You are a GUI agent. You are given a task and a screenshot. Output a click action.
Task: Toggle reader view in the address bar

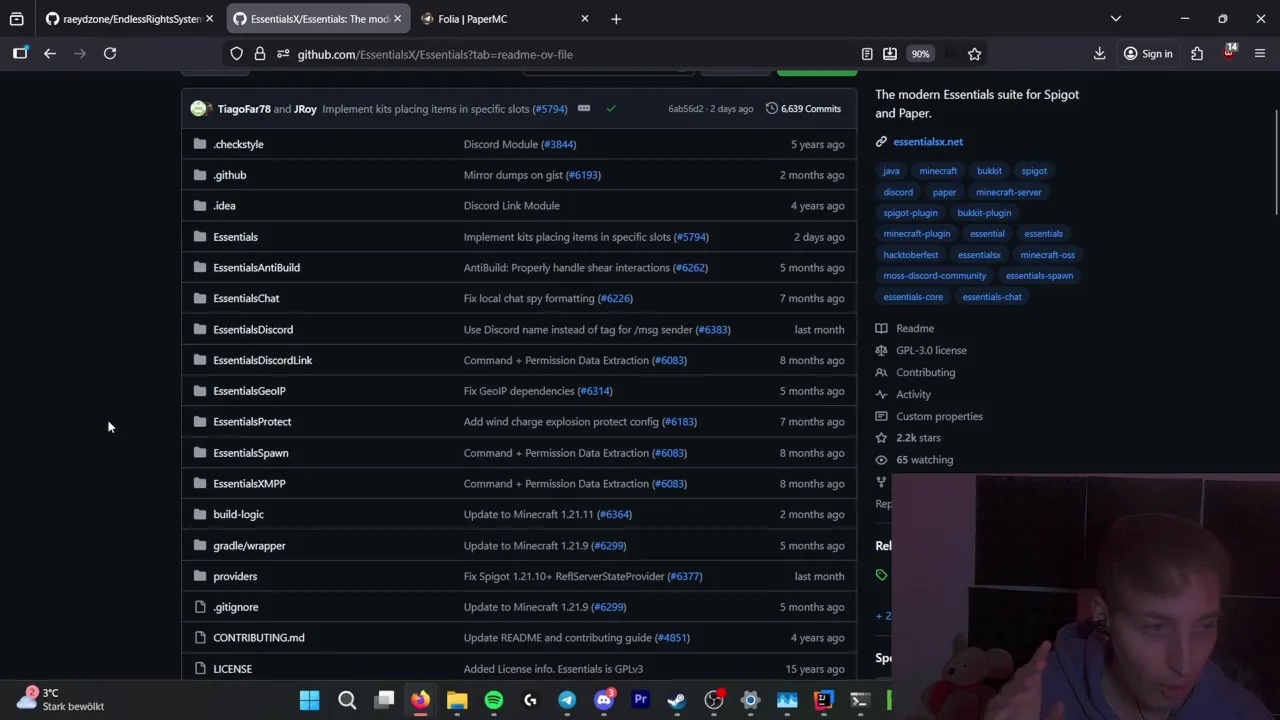click(867, 54)
